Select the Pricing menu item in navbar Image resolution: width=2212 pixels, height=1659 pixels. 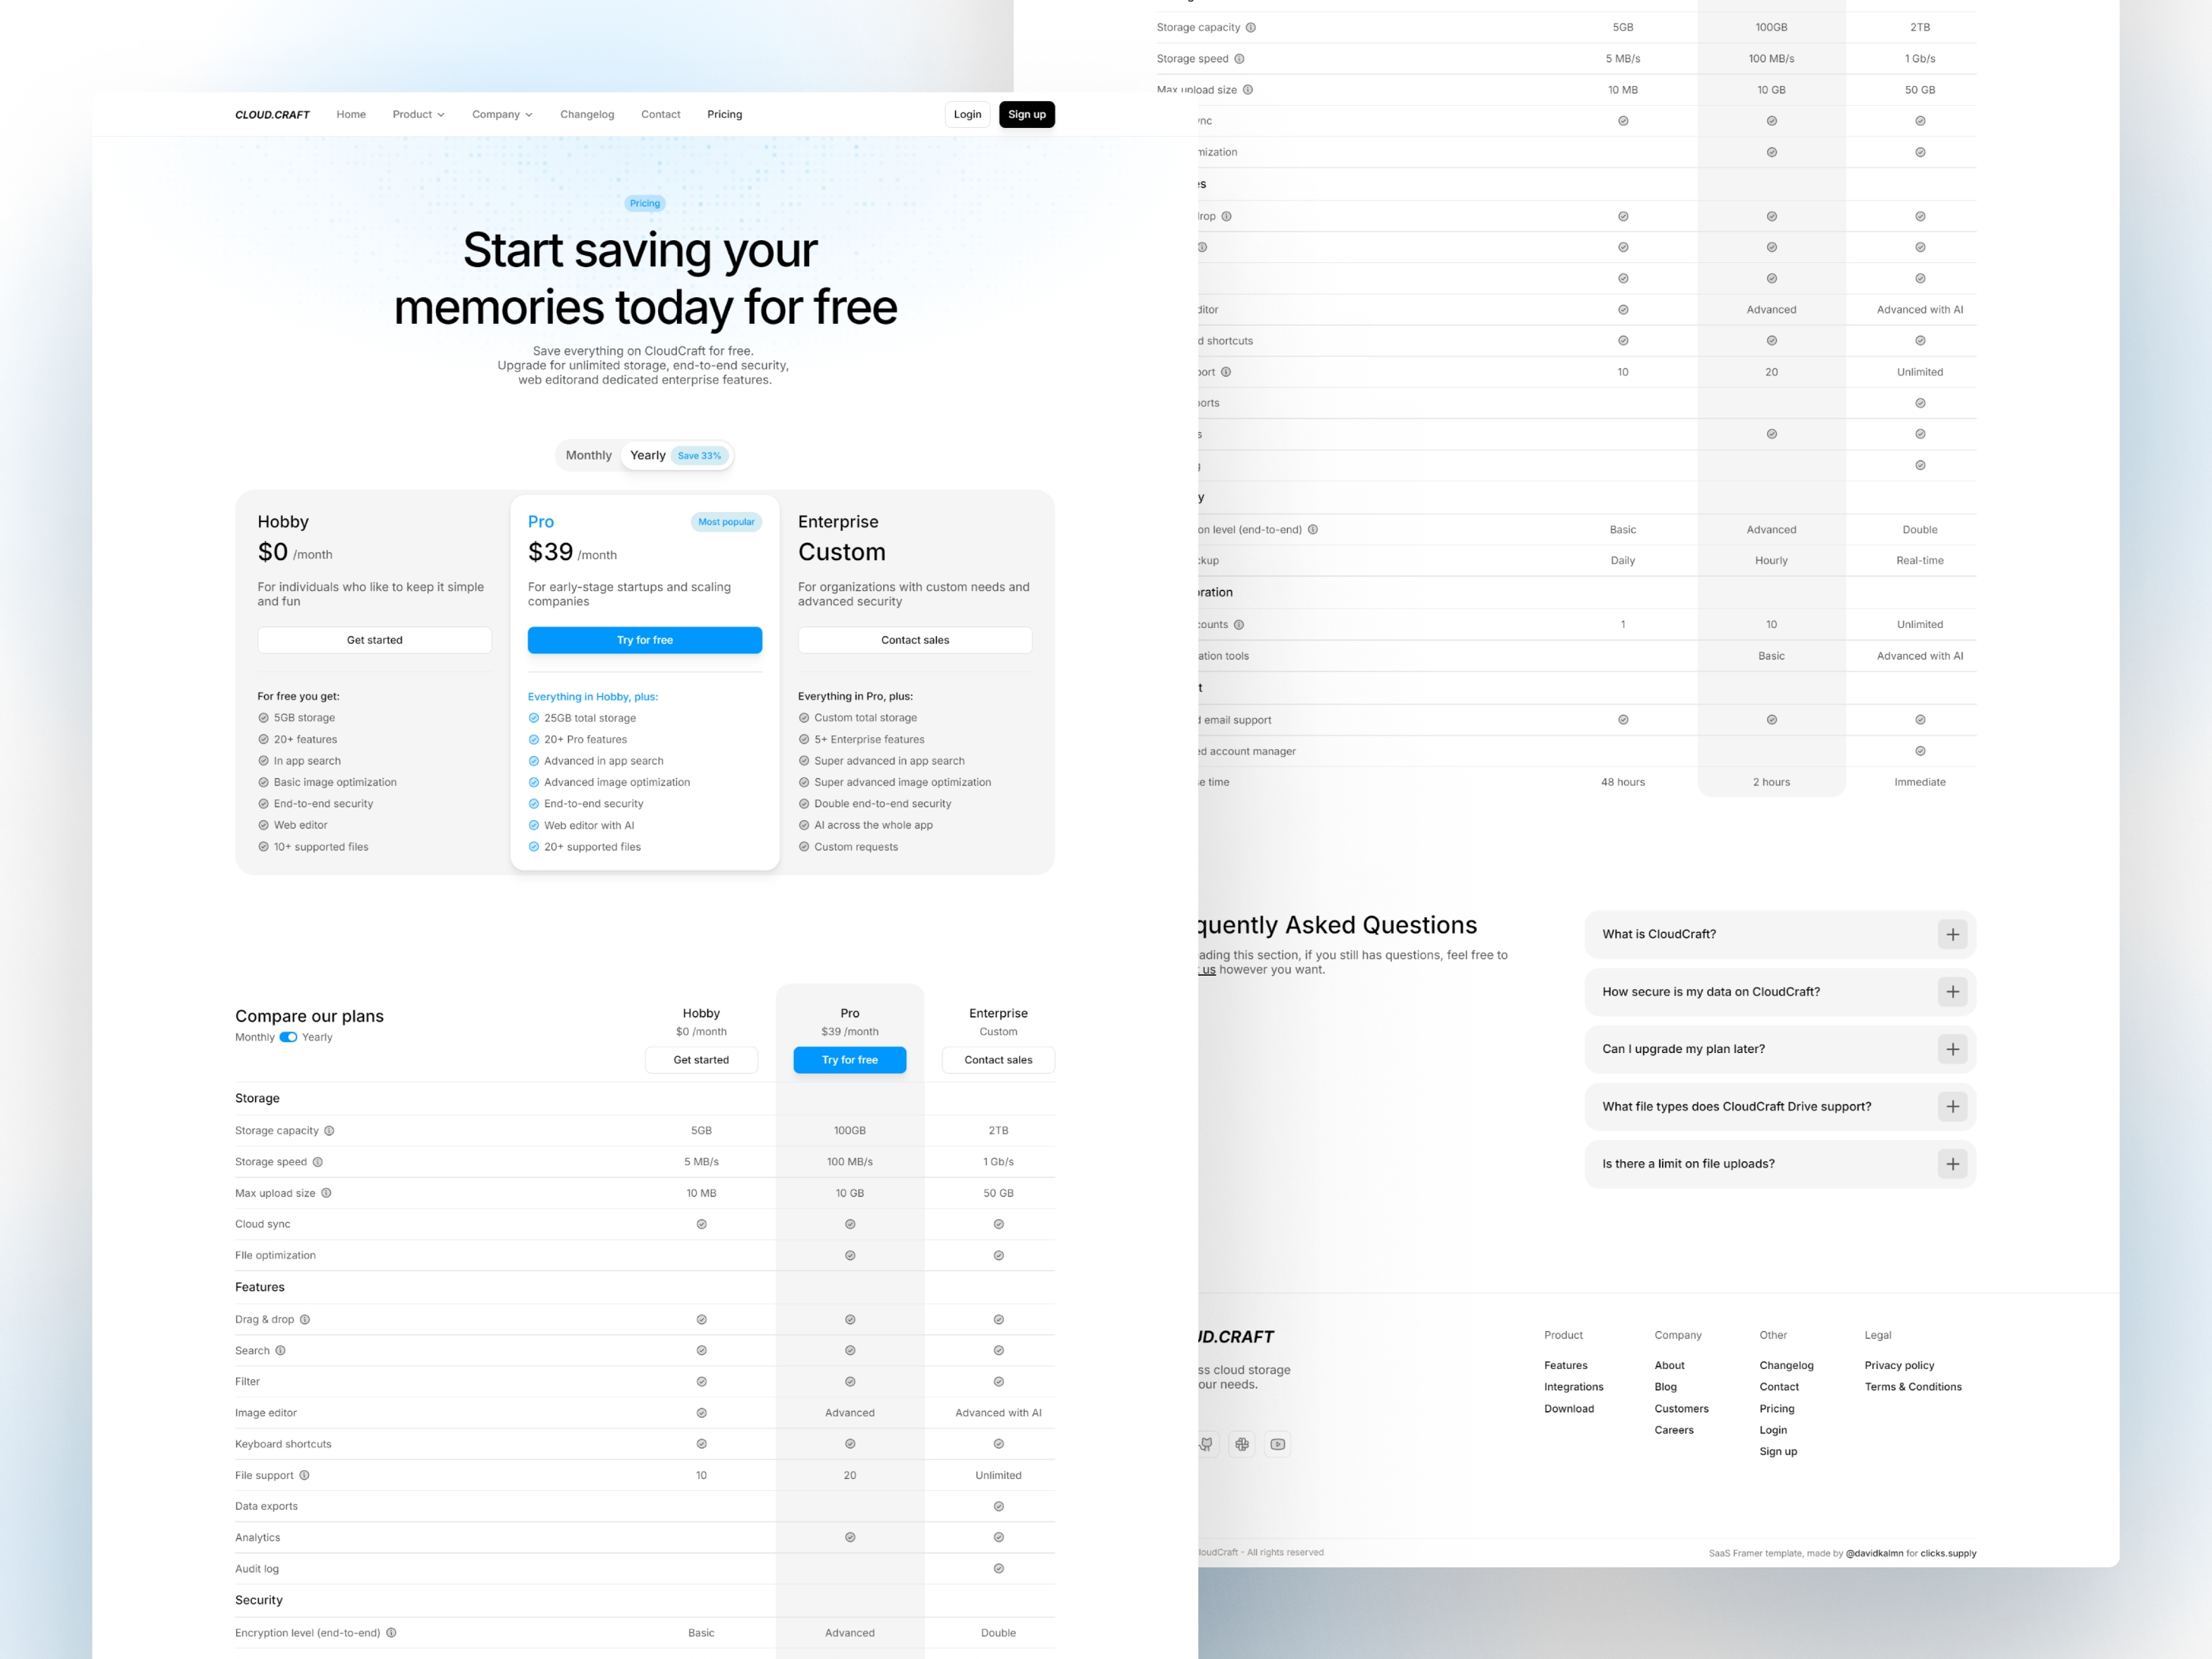point(724,113)
